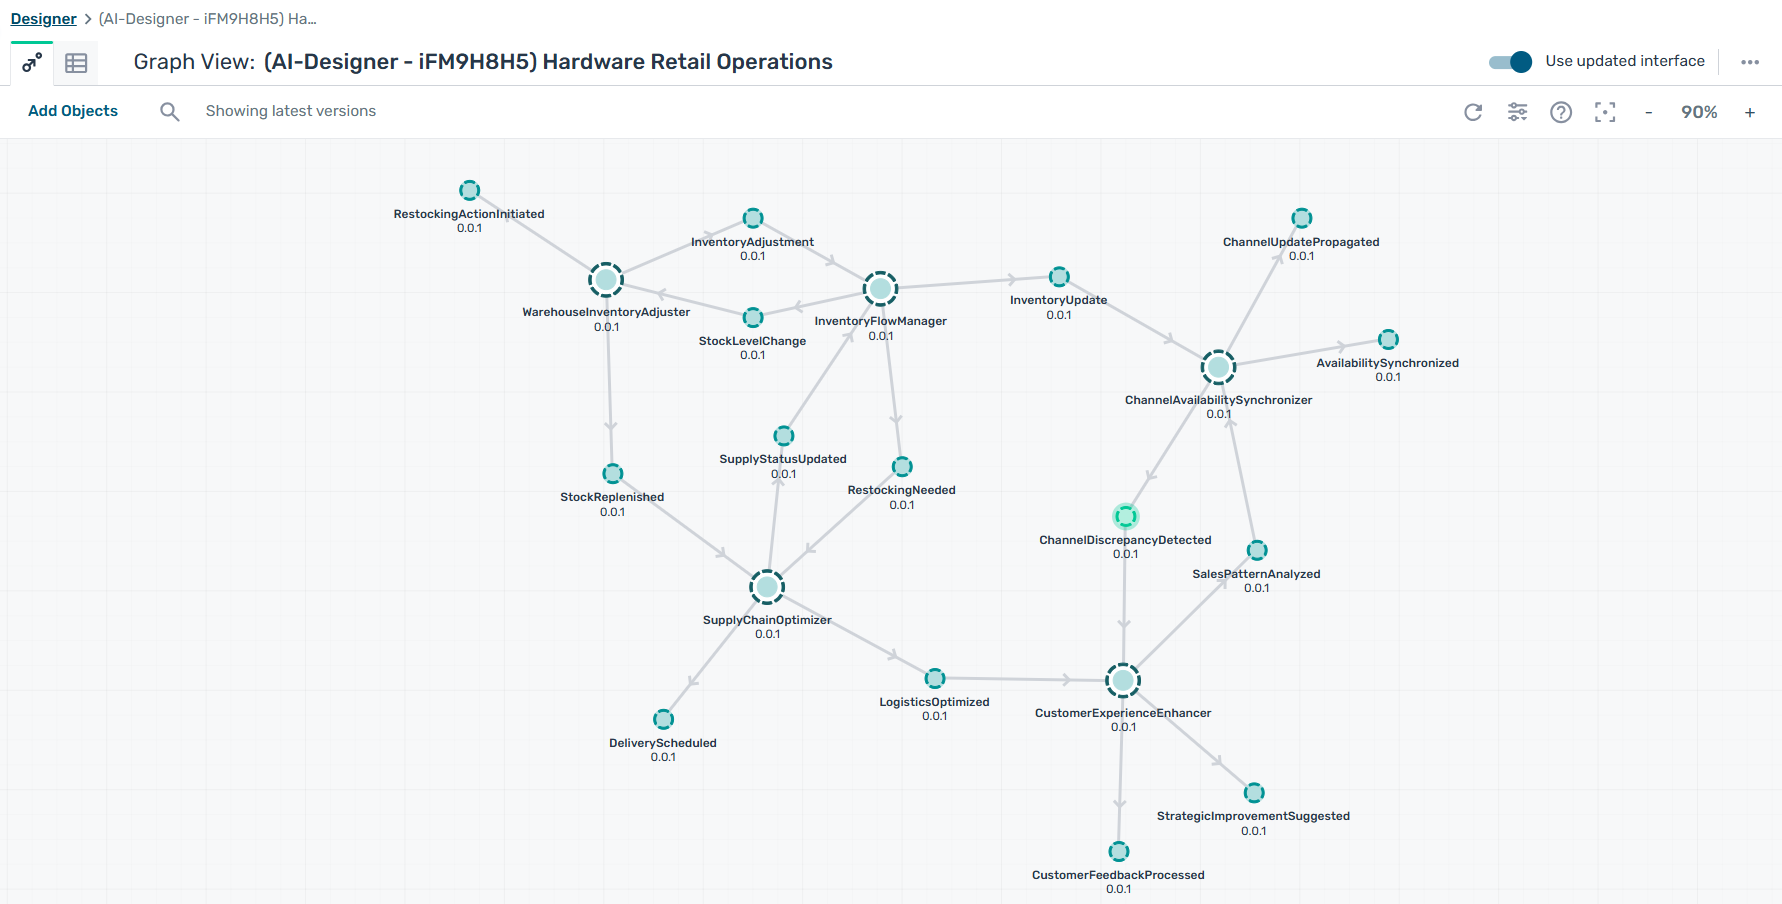The width and height of the screenshot is (1782, 904).
Task: Select the WarehouseInventoryAdjuster application node
Action: (x=606, y=280)
